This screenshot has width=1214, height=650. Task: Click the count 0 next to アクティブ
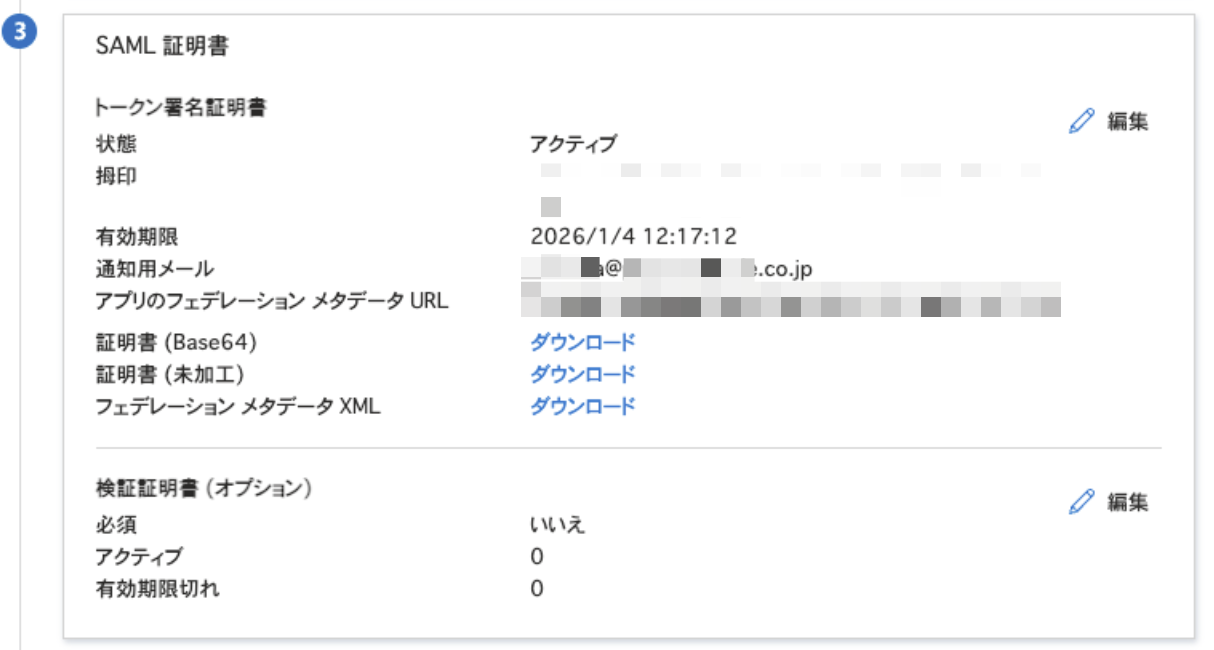[537, 557]
